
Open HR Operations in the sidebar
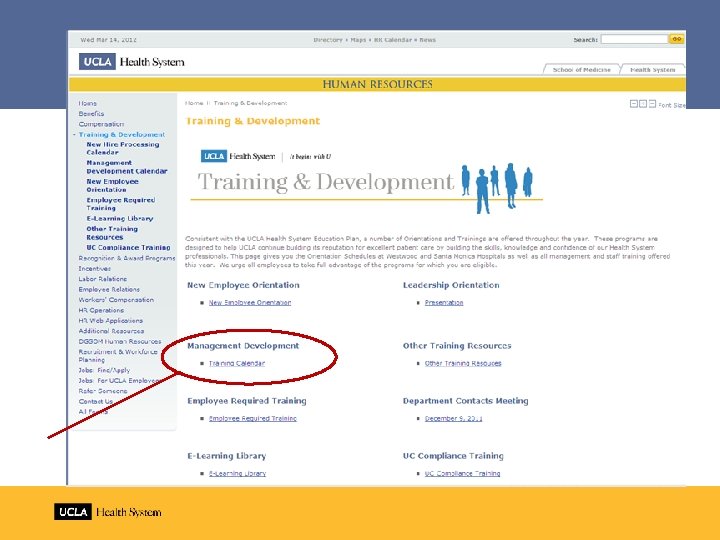coord(101,310)
